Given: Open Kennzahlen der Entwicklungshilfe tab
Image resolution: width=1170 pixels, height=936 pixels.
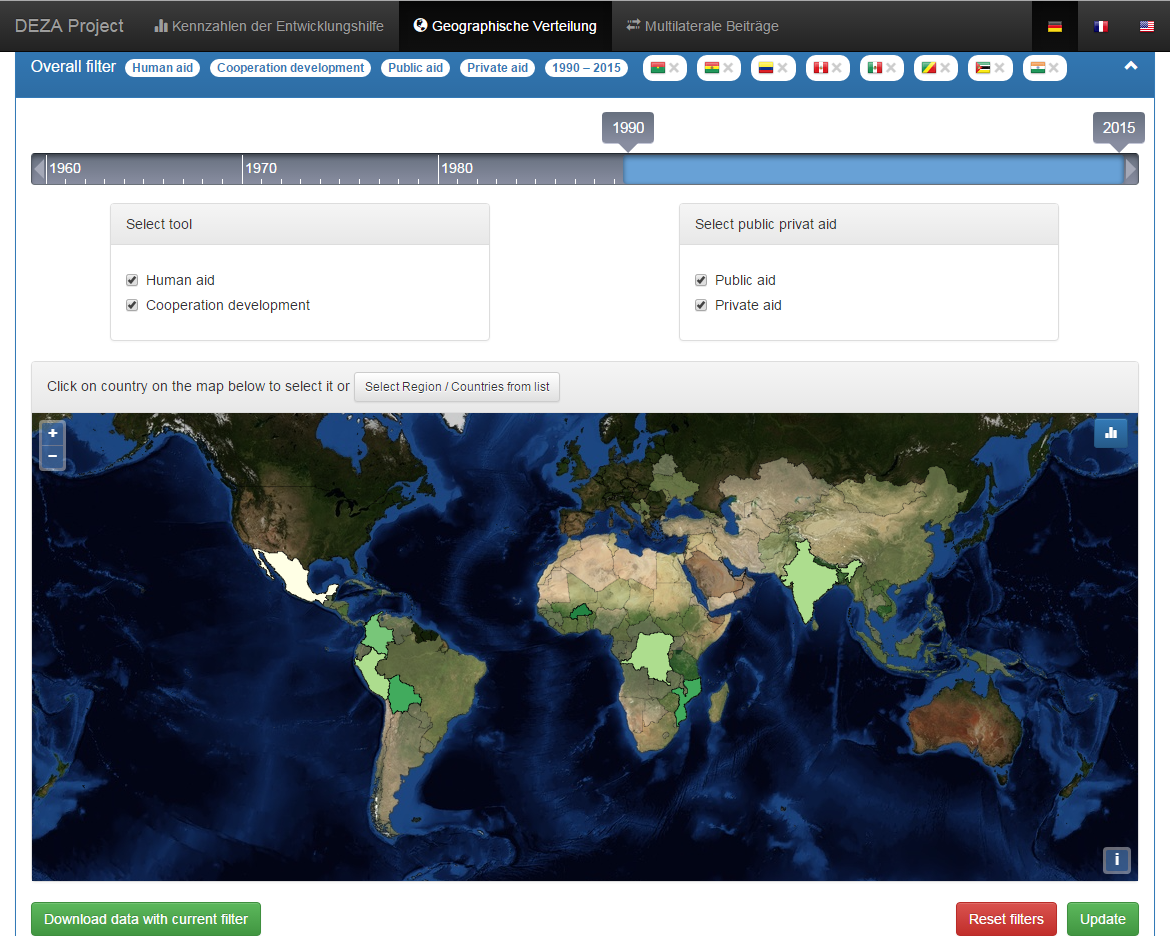Looking at the screenshot, I should click(x=269, y=26).
